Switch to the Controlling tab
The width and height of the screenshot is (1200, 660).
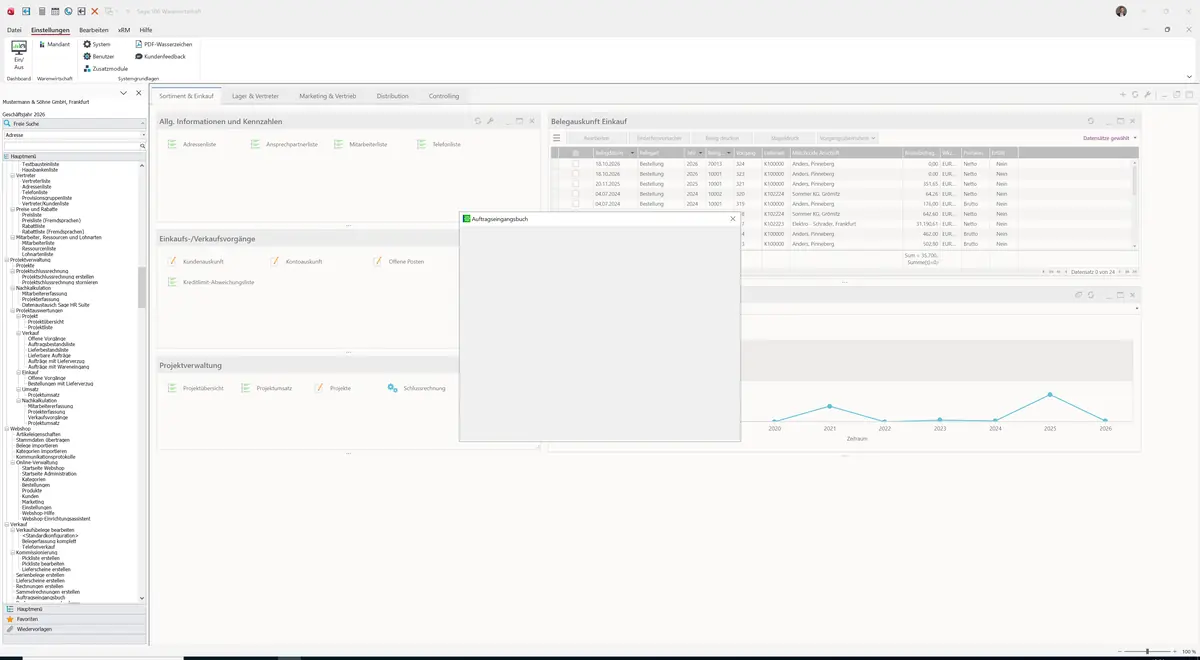tap(444, 96)
